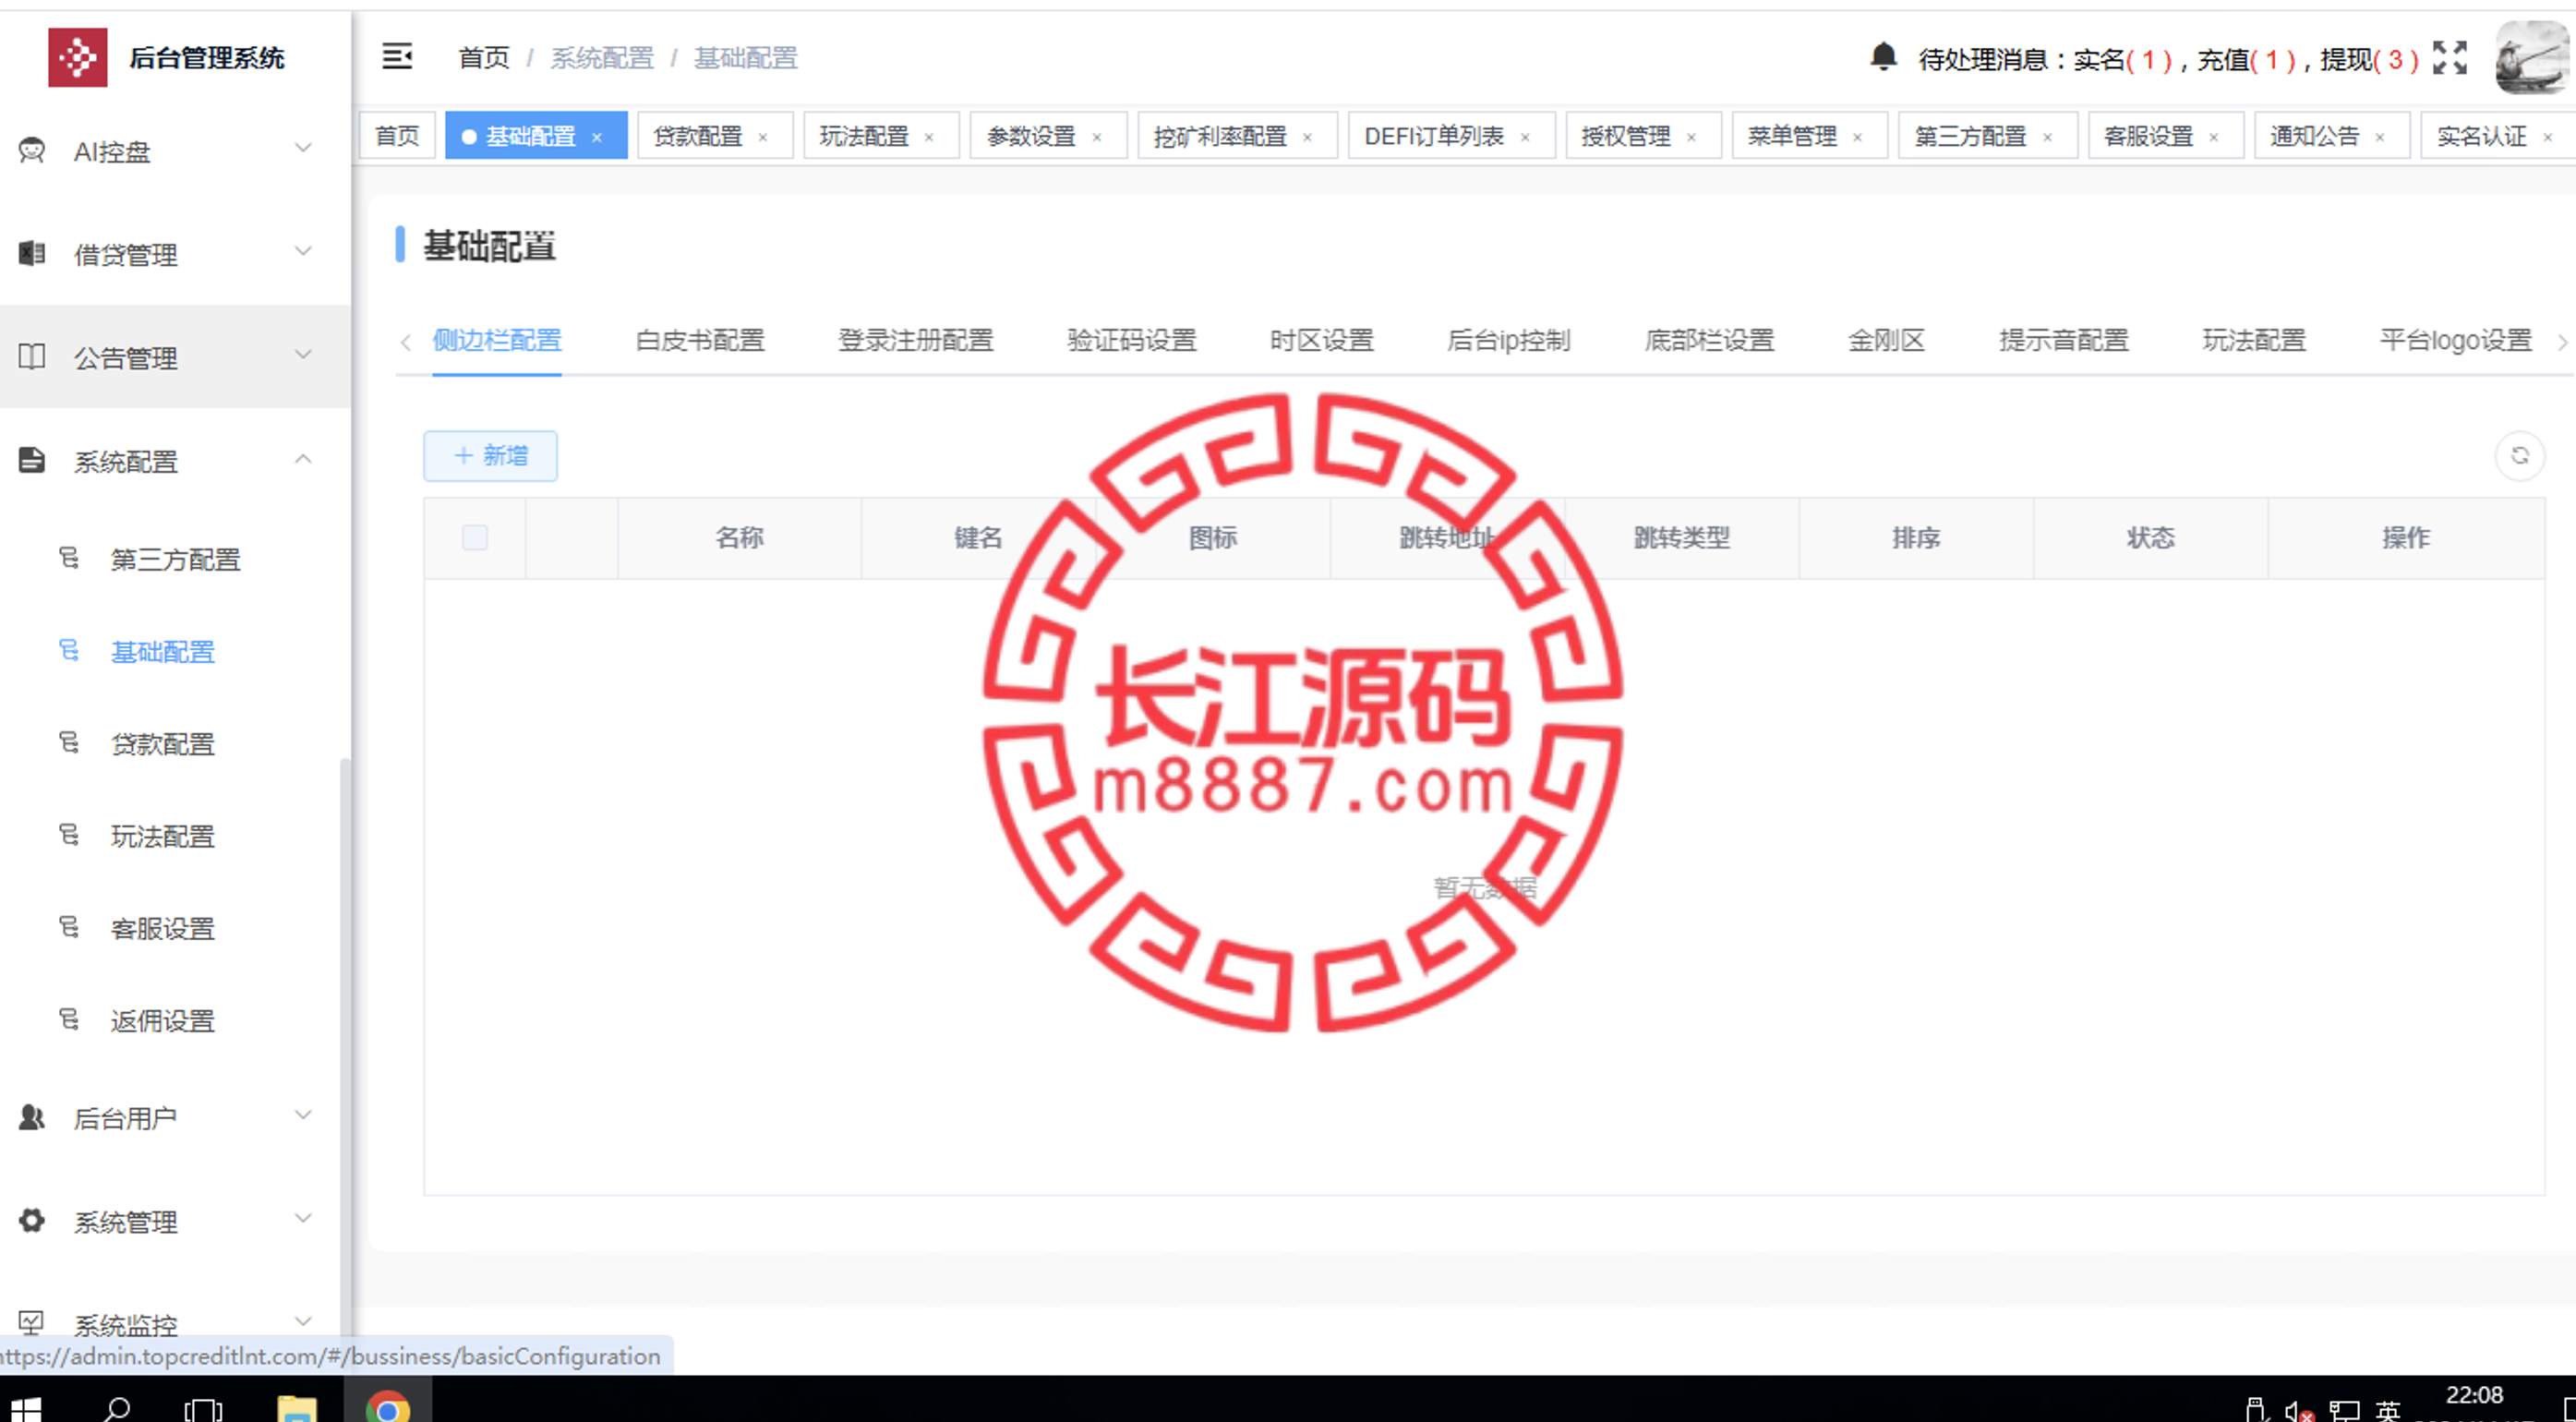The image size is (2576, 1422).
Task: Toggle the sidebar collapse hamburger icon
Action: coord(397,56)
